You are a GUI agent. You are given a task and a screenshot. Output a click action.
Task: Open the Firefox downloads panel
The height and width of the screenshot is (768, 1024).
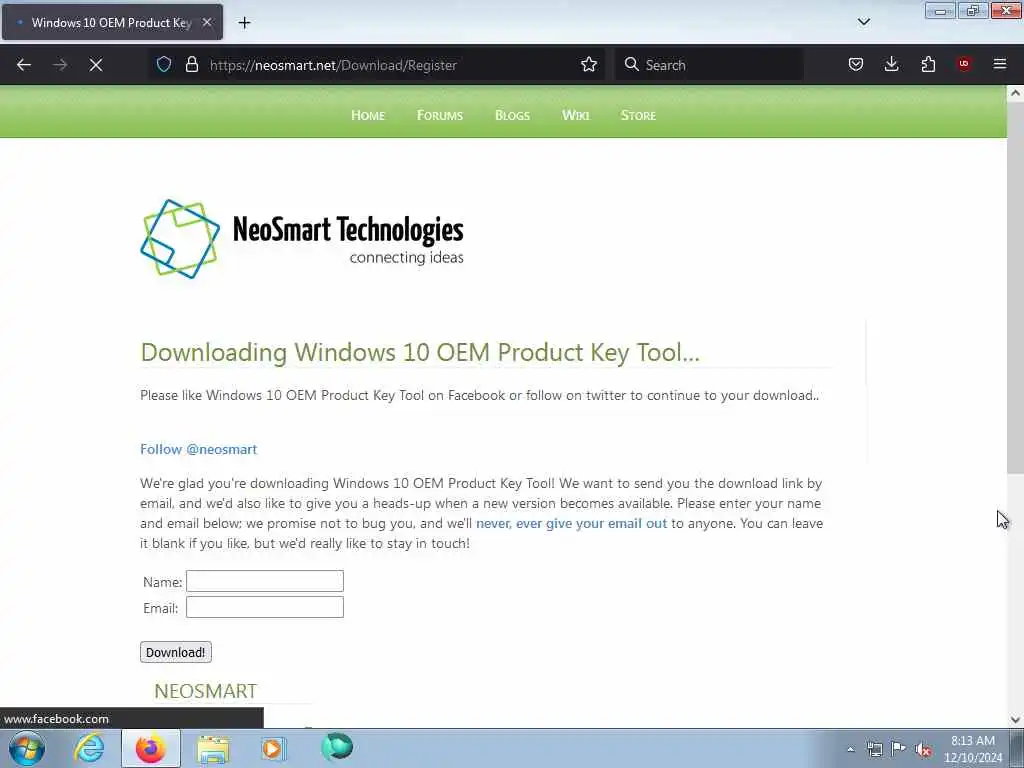click(891, 64)
